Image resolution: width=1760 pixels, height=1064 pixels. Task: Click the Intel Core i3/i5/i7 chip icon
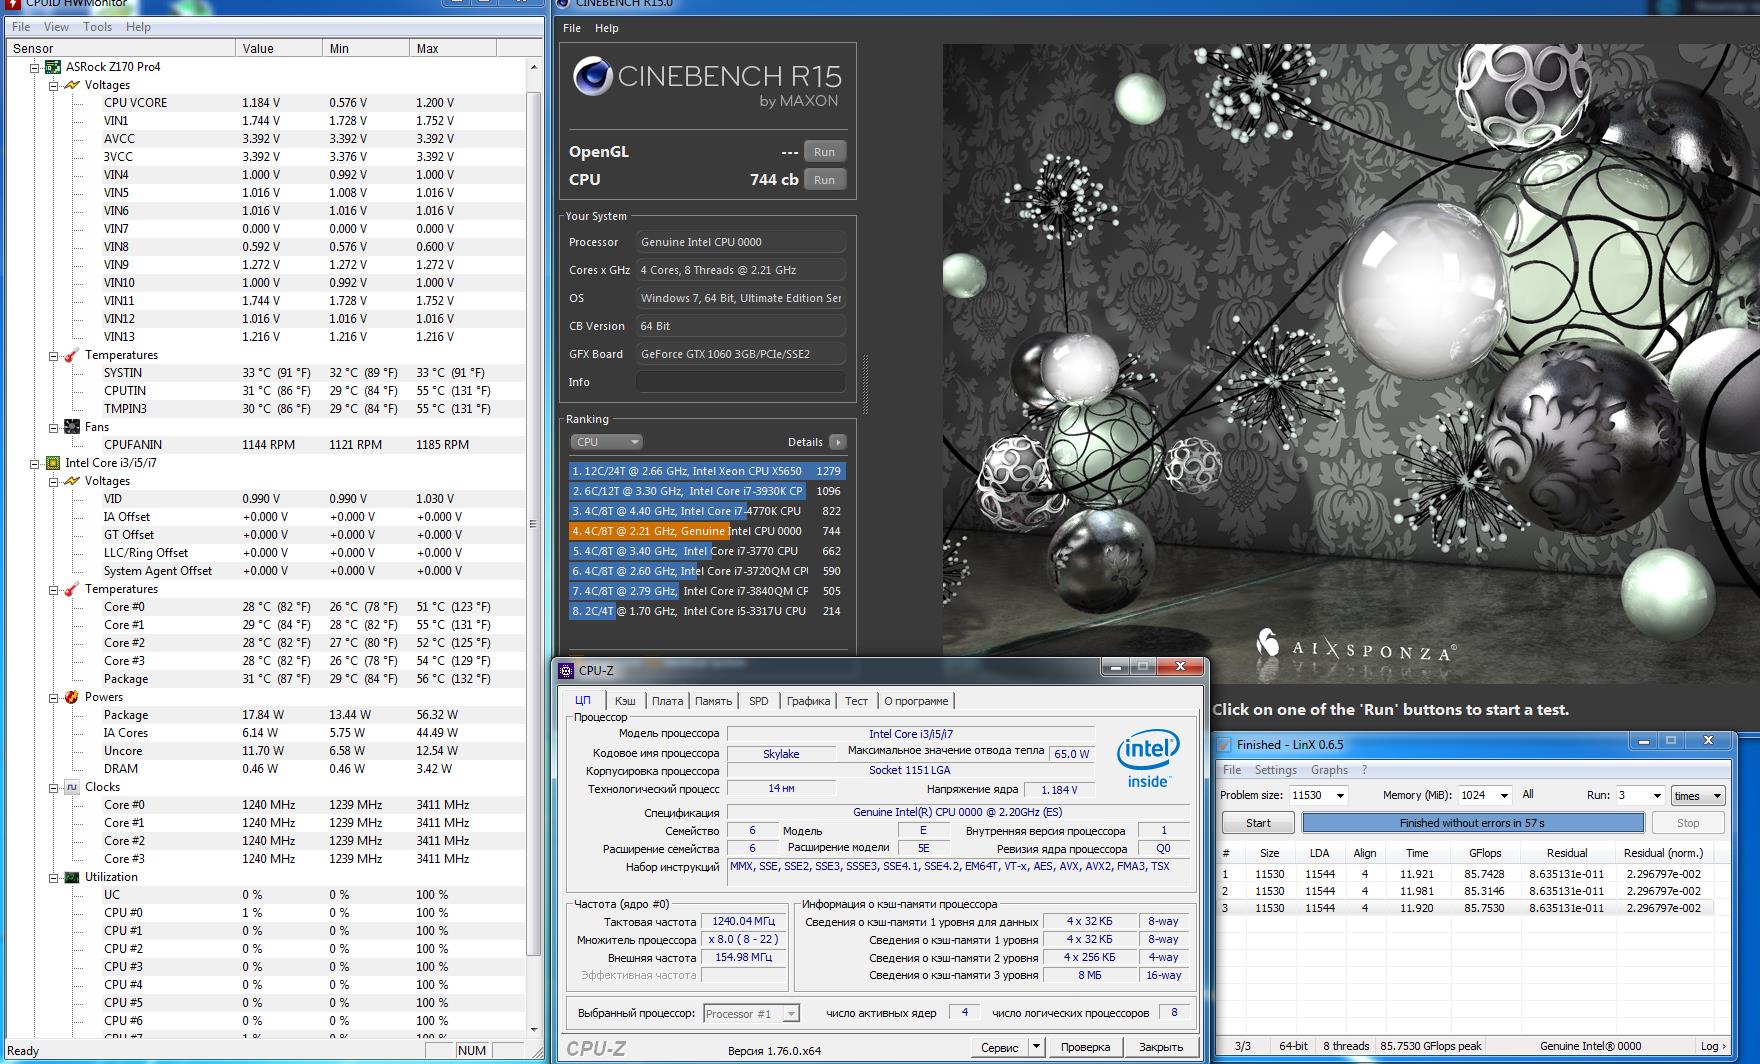pos(53,463)
